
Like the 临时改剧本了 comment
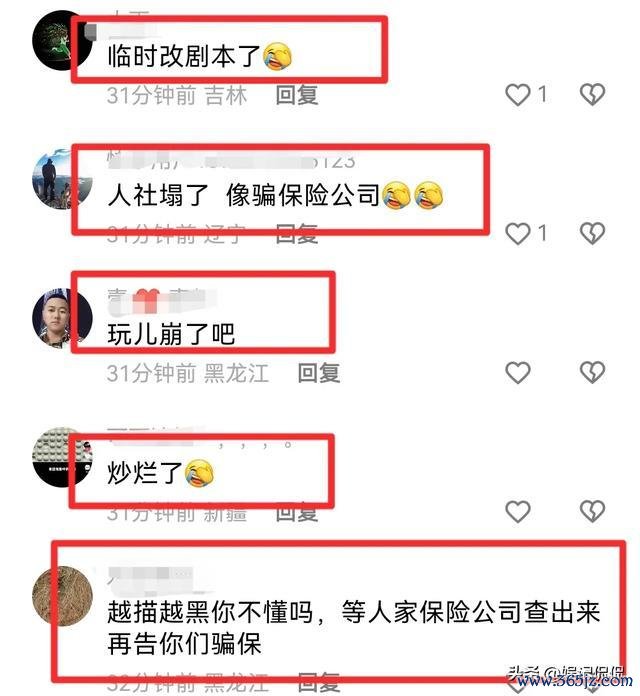point(518,95)
